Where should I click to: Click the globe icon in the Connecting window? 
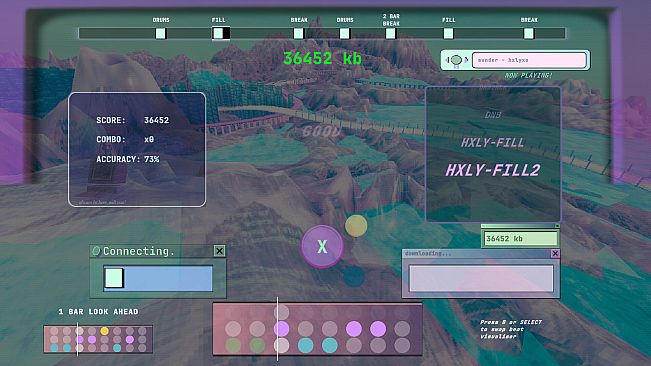pyautogui.click(x=96, y=251)
